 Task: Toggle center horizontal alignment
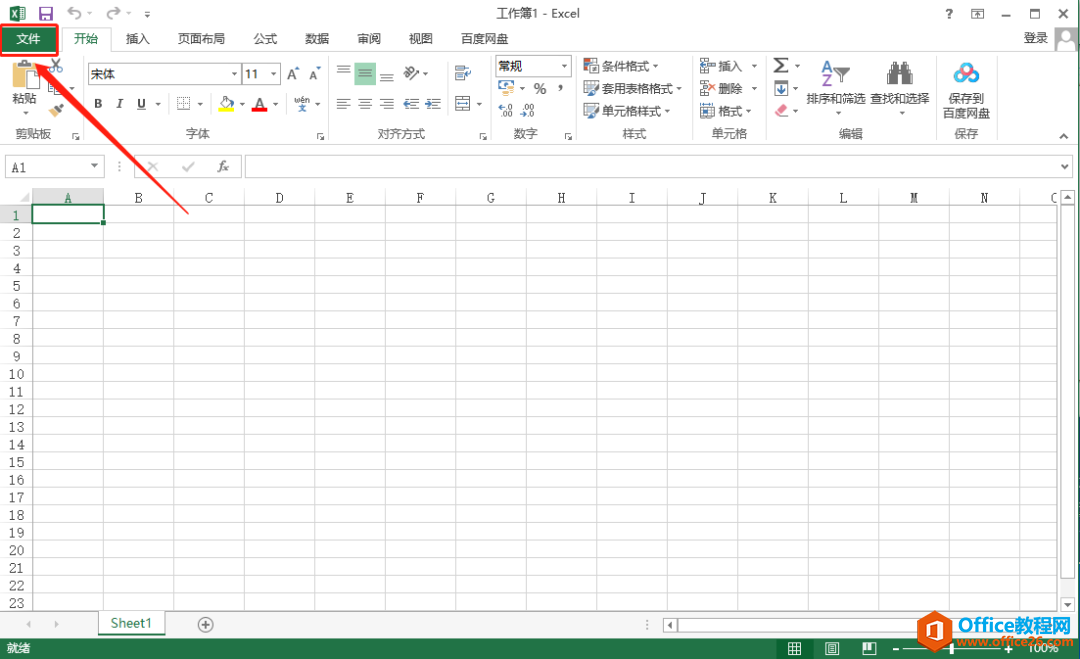365,104
